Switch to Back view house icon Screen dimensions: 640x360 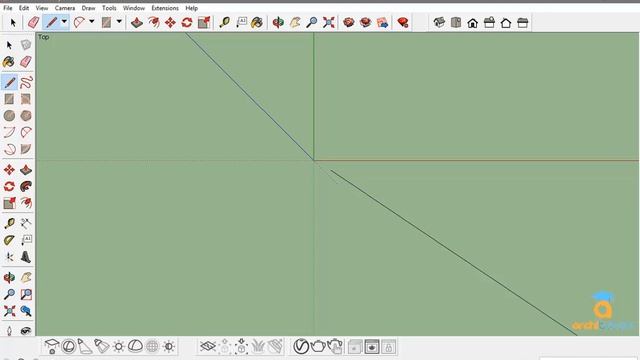[506, 22]
